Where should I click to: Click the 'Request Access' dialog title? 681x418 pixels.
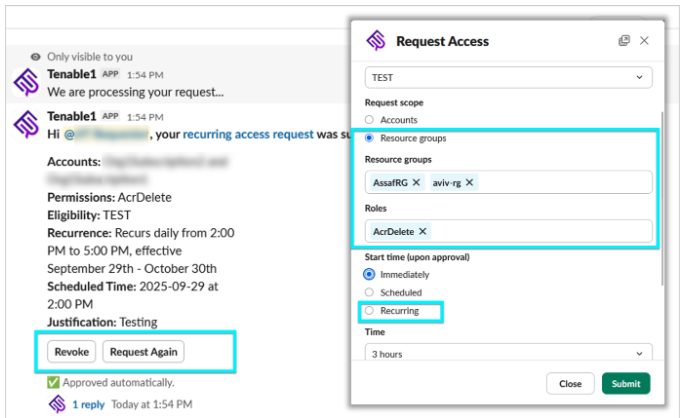point(442,41)
